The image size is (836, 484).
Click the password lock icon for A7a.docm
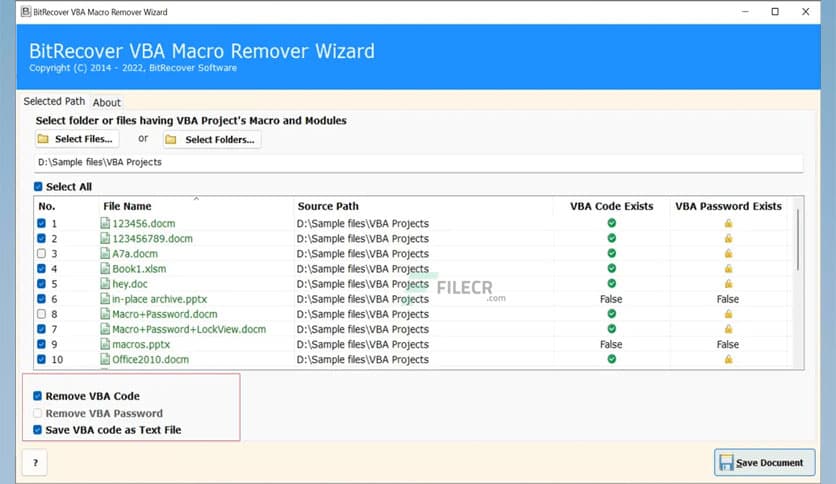click(x=728, y=253)
